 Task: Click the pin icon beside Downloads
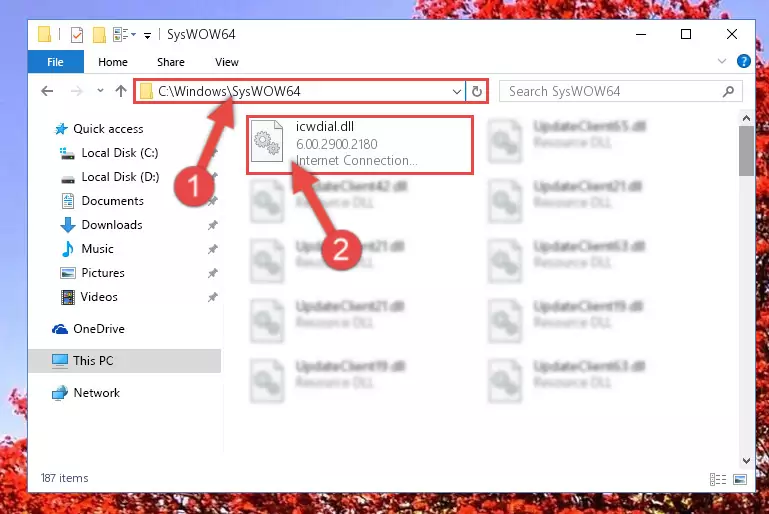[212, 225]
